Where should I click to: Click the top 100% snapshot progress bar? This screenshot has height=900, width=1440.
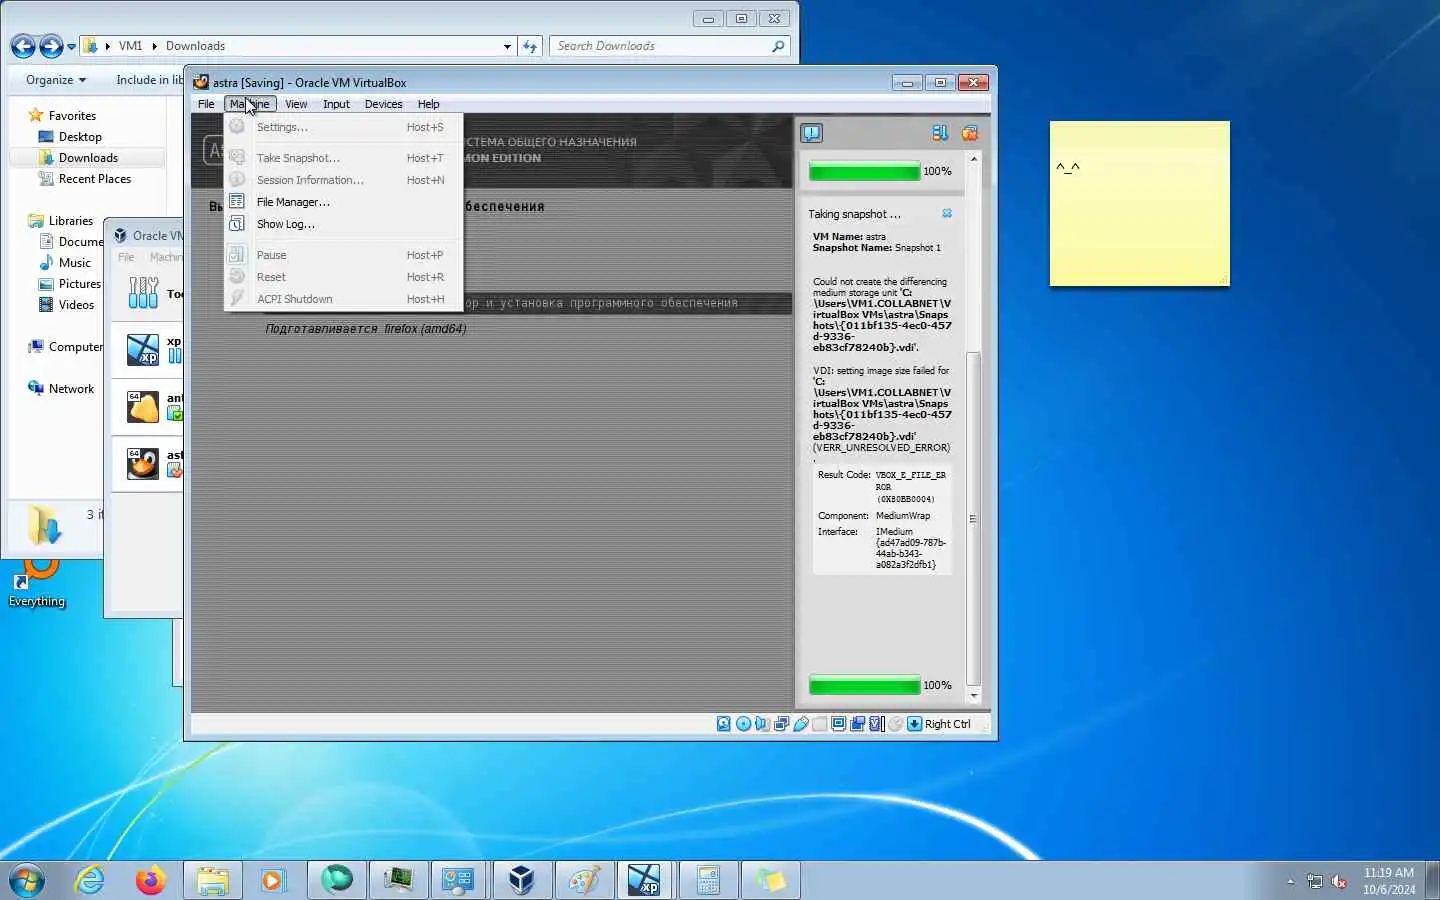(x=864, y=171)
